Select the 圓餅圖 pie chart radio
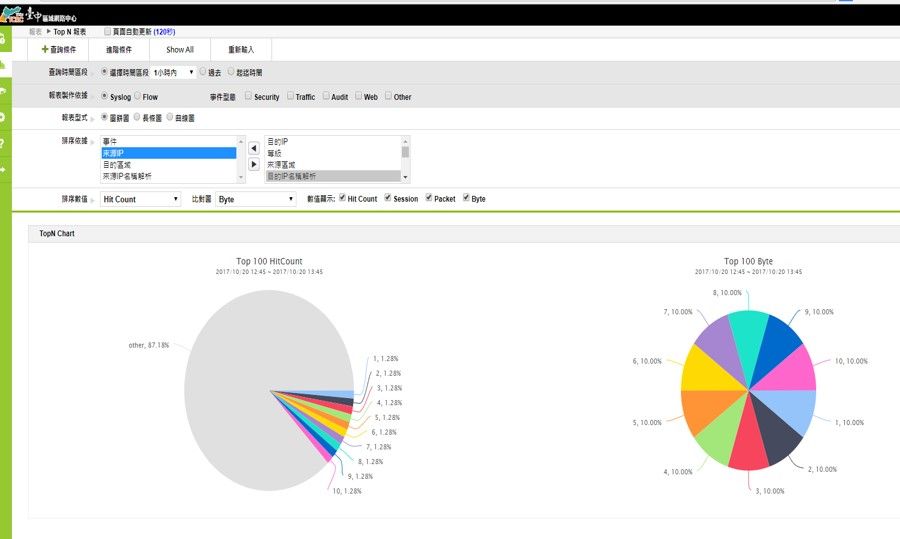 point(104,117)
